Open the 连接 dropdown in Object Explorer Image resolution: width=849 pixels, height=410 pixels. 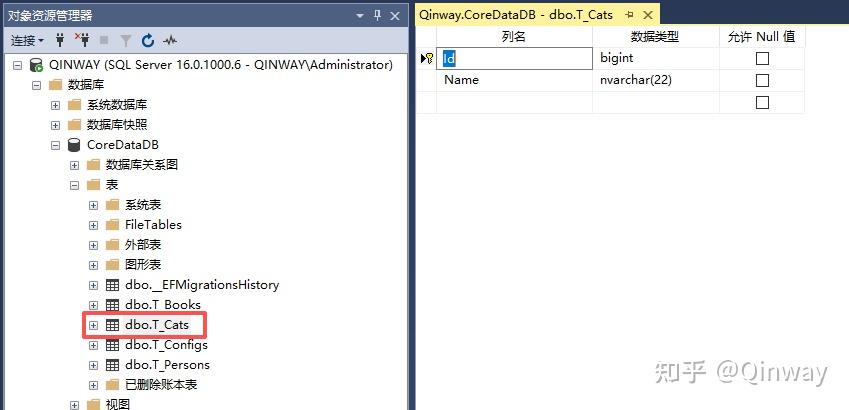pos(27,41)
